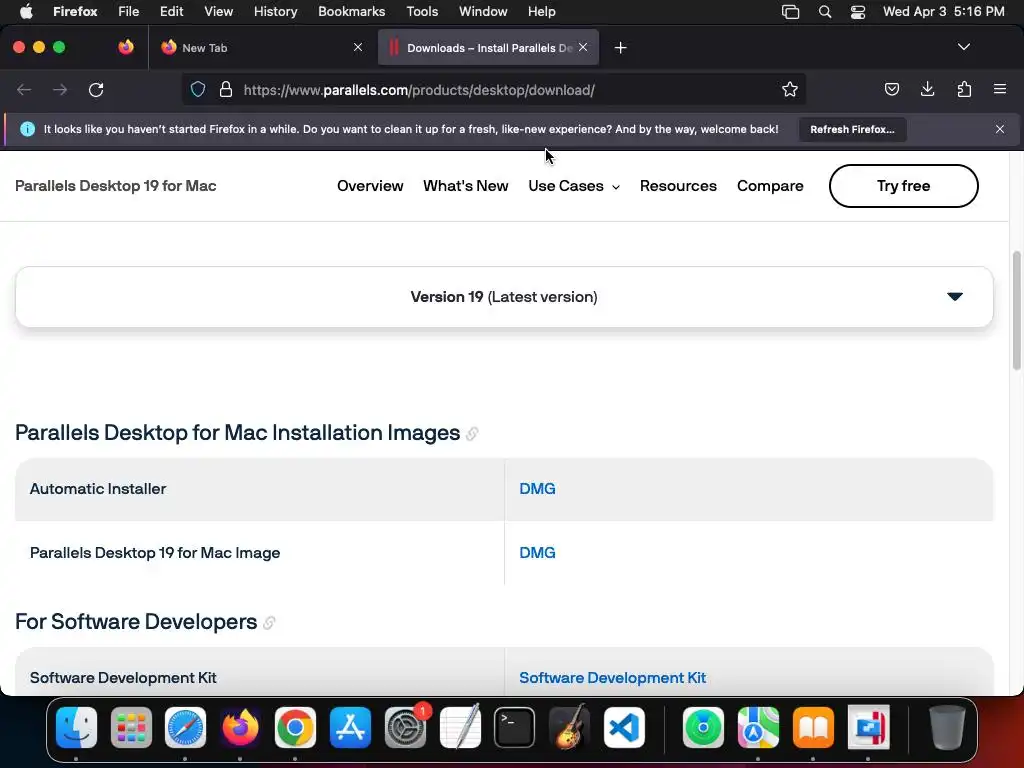This screenshot has height=768, width=1024.
Task: Download Parallels Desktop 19 Mac Image DMG
Action: pyautogui.click(x=537, y=553)
